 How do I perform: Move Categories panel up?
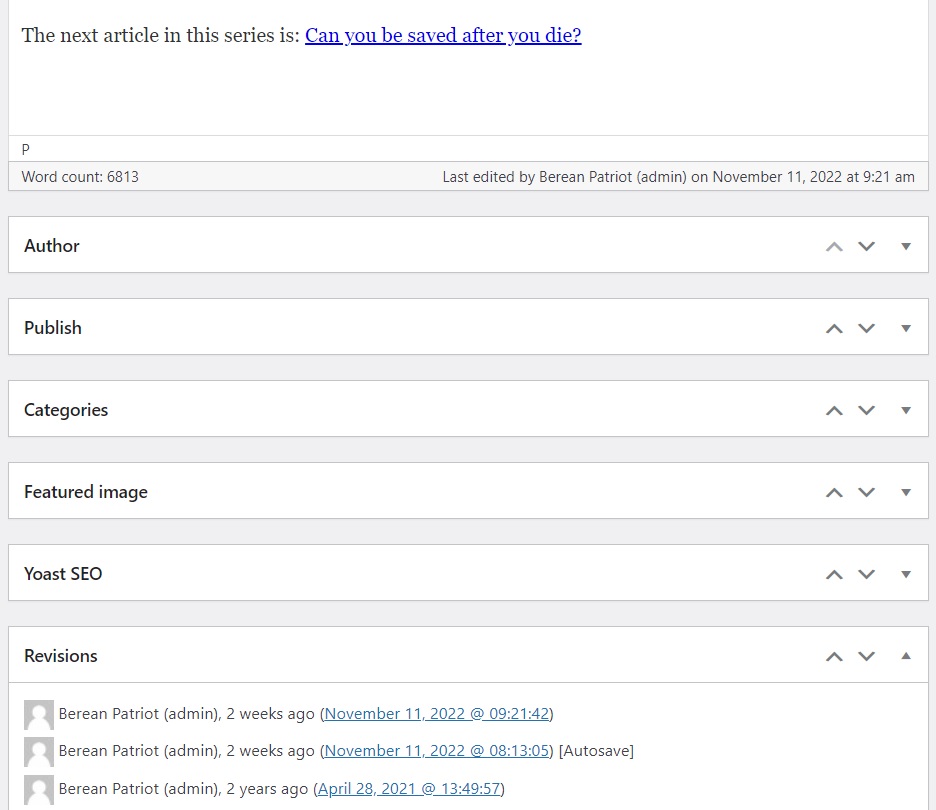point(834,410)
